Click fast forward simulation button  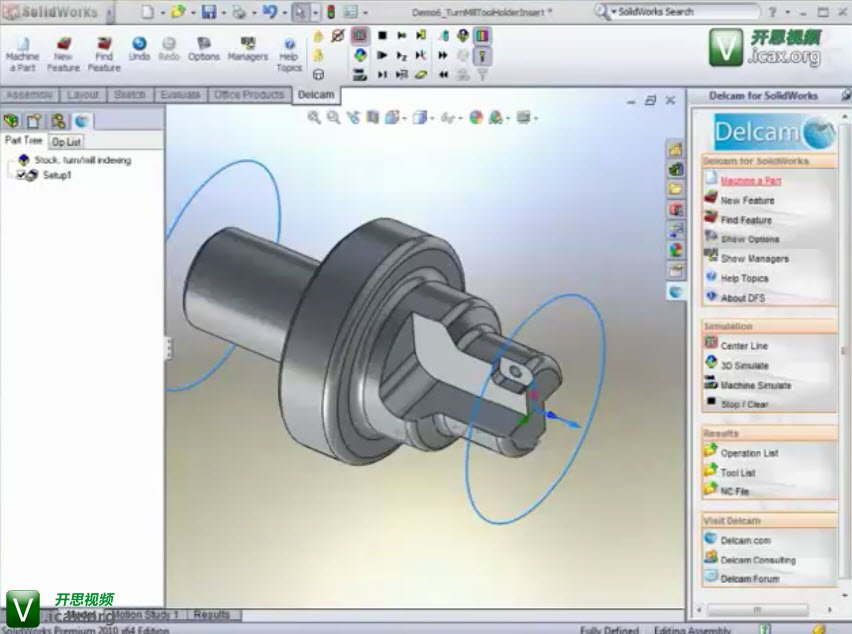[443, 55]
